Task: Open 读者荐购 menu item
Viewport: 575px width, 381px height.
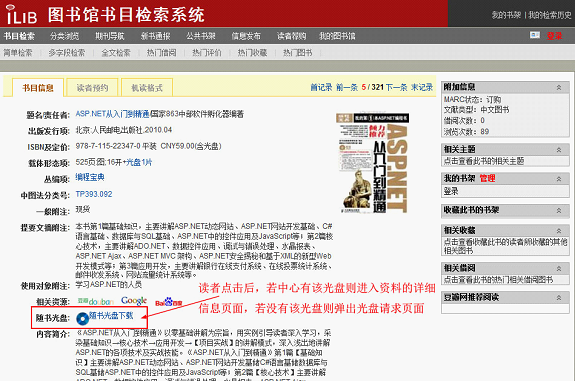Action: 292,36
